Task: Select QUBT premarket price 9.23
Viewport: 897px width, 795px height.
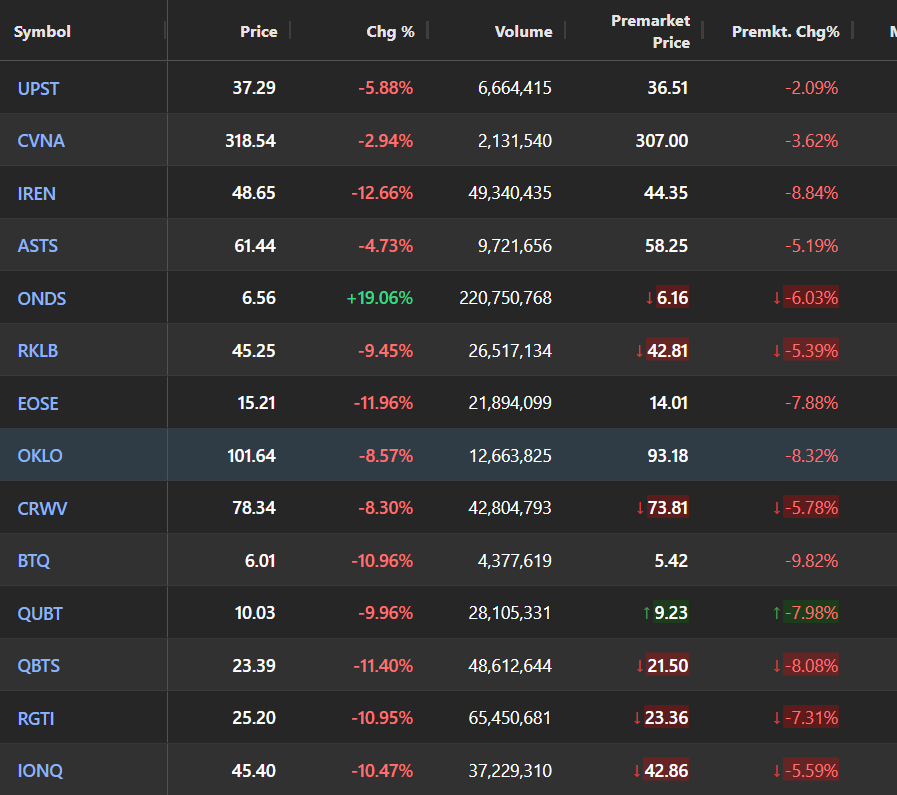Action: [670, 613]
